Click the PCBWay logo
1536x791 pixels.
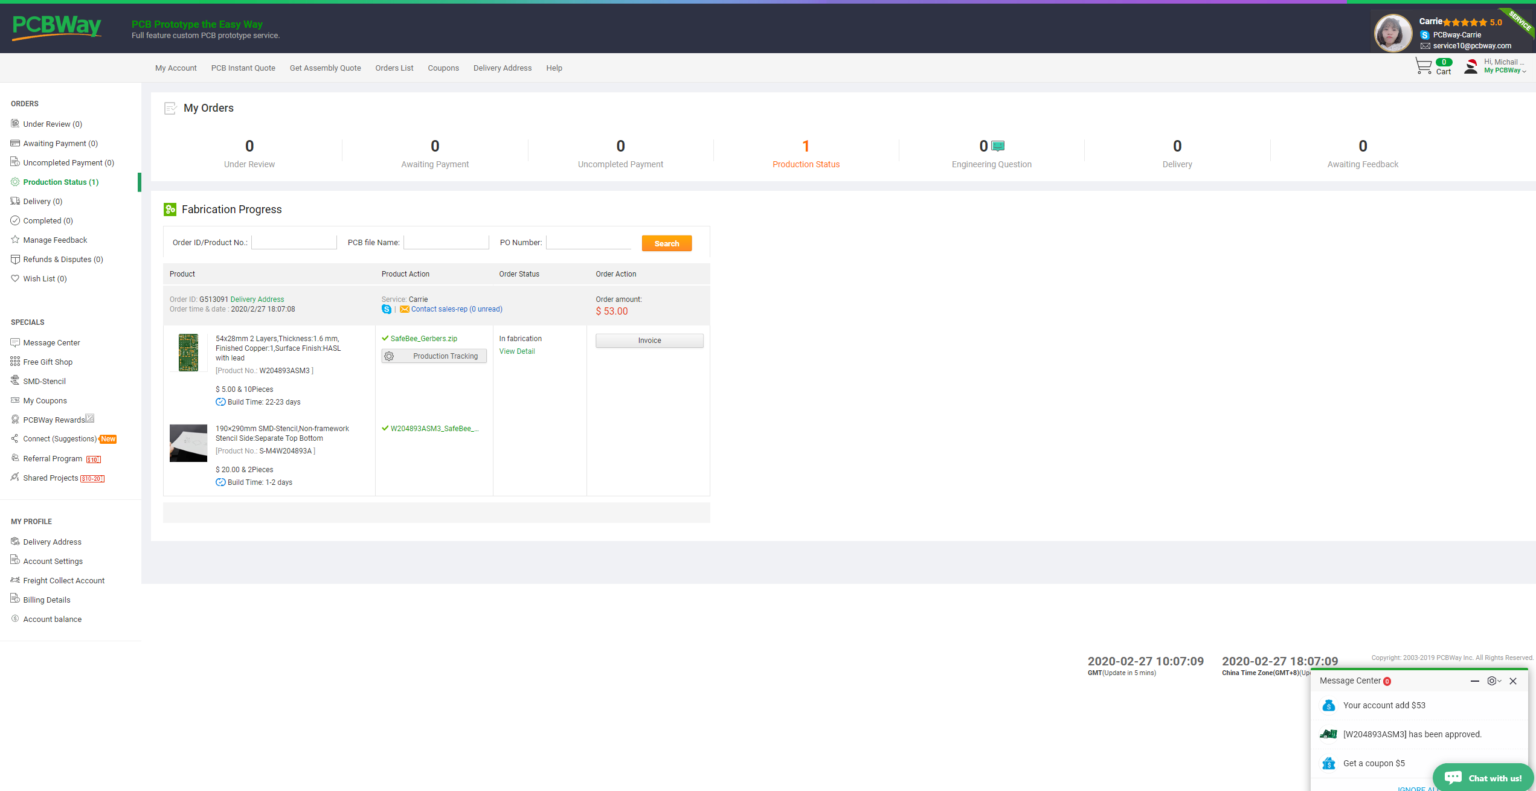57,27
